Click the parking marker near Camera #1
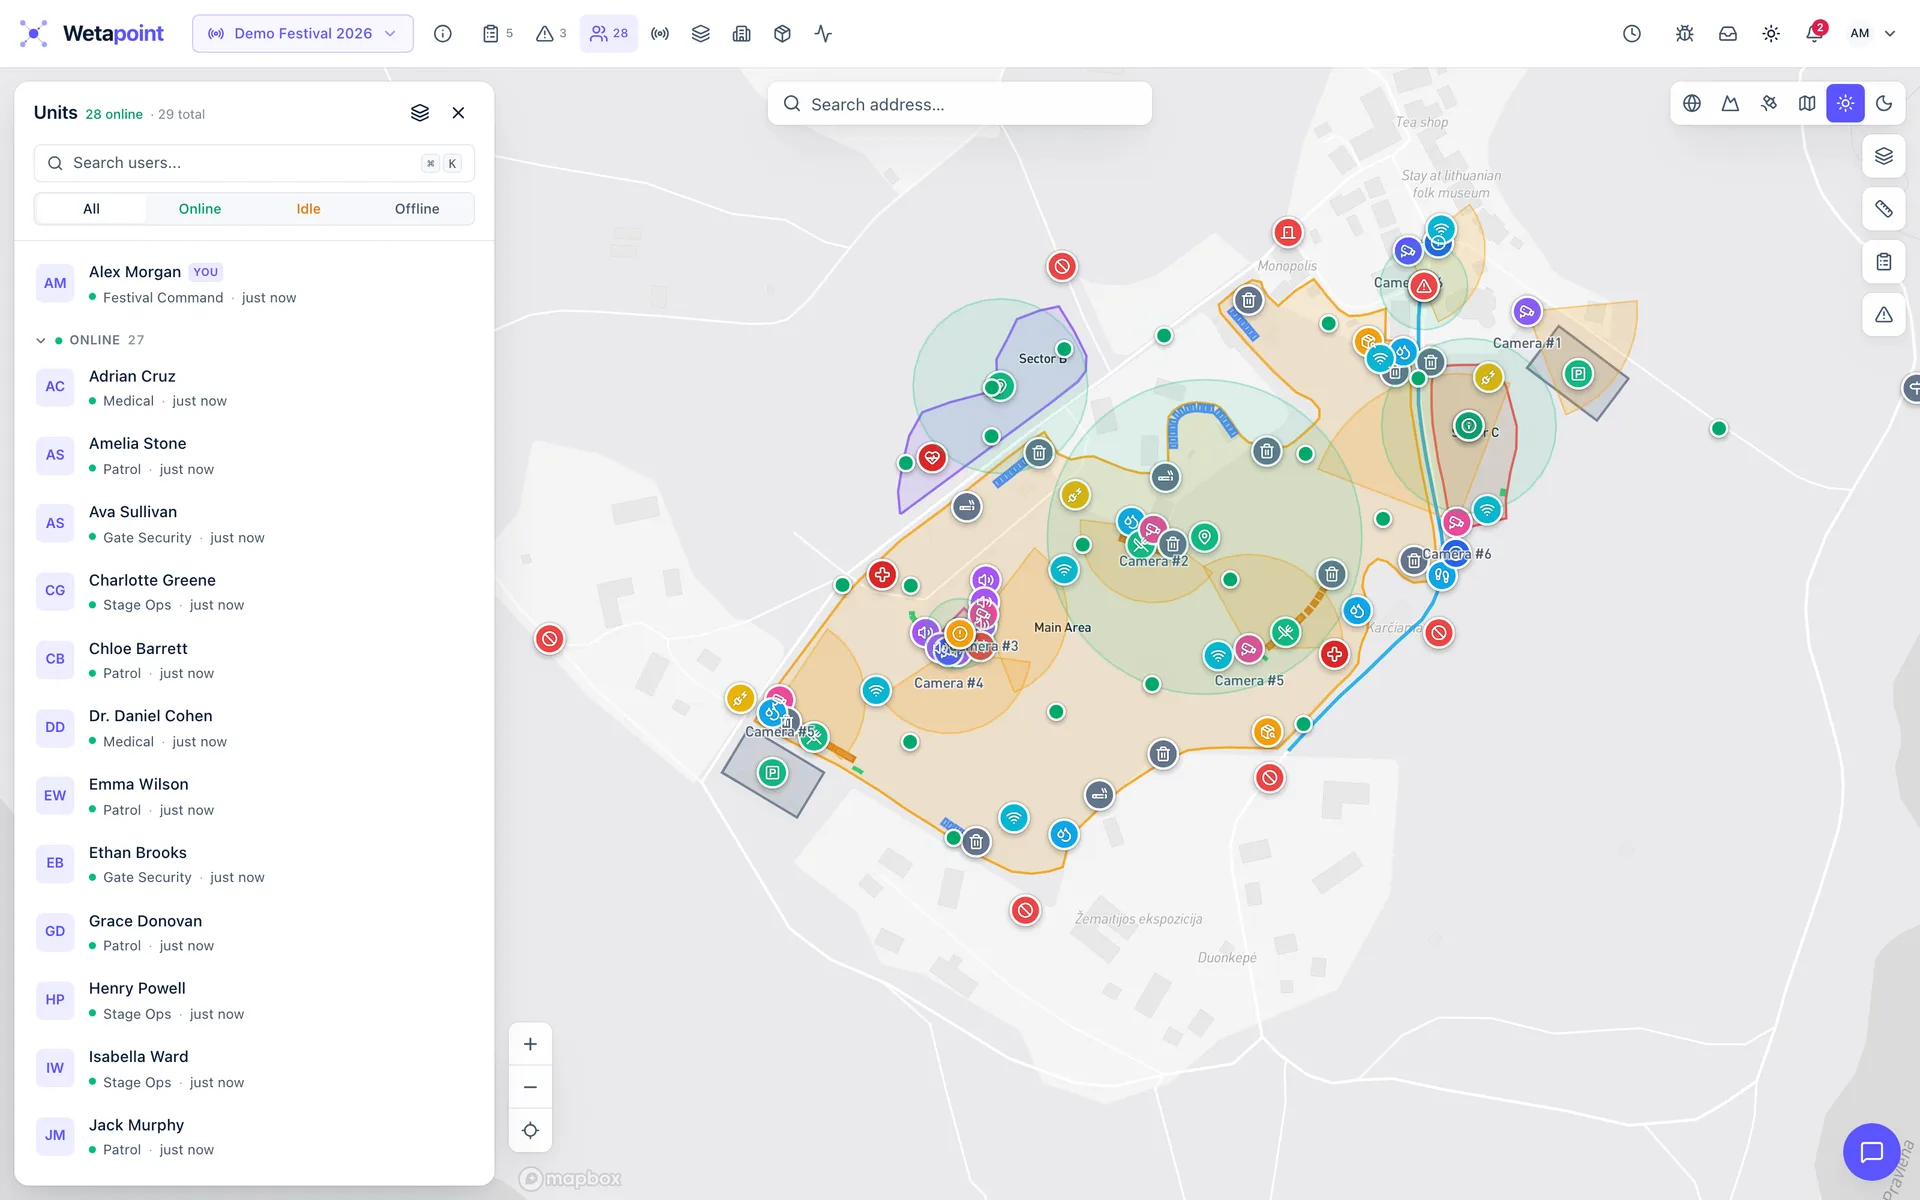The width and height of the screenshot is (1920, 1200). pos(1578,374)
